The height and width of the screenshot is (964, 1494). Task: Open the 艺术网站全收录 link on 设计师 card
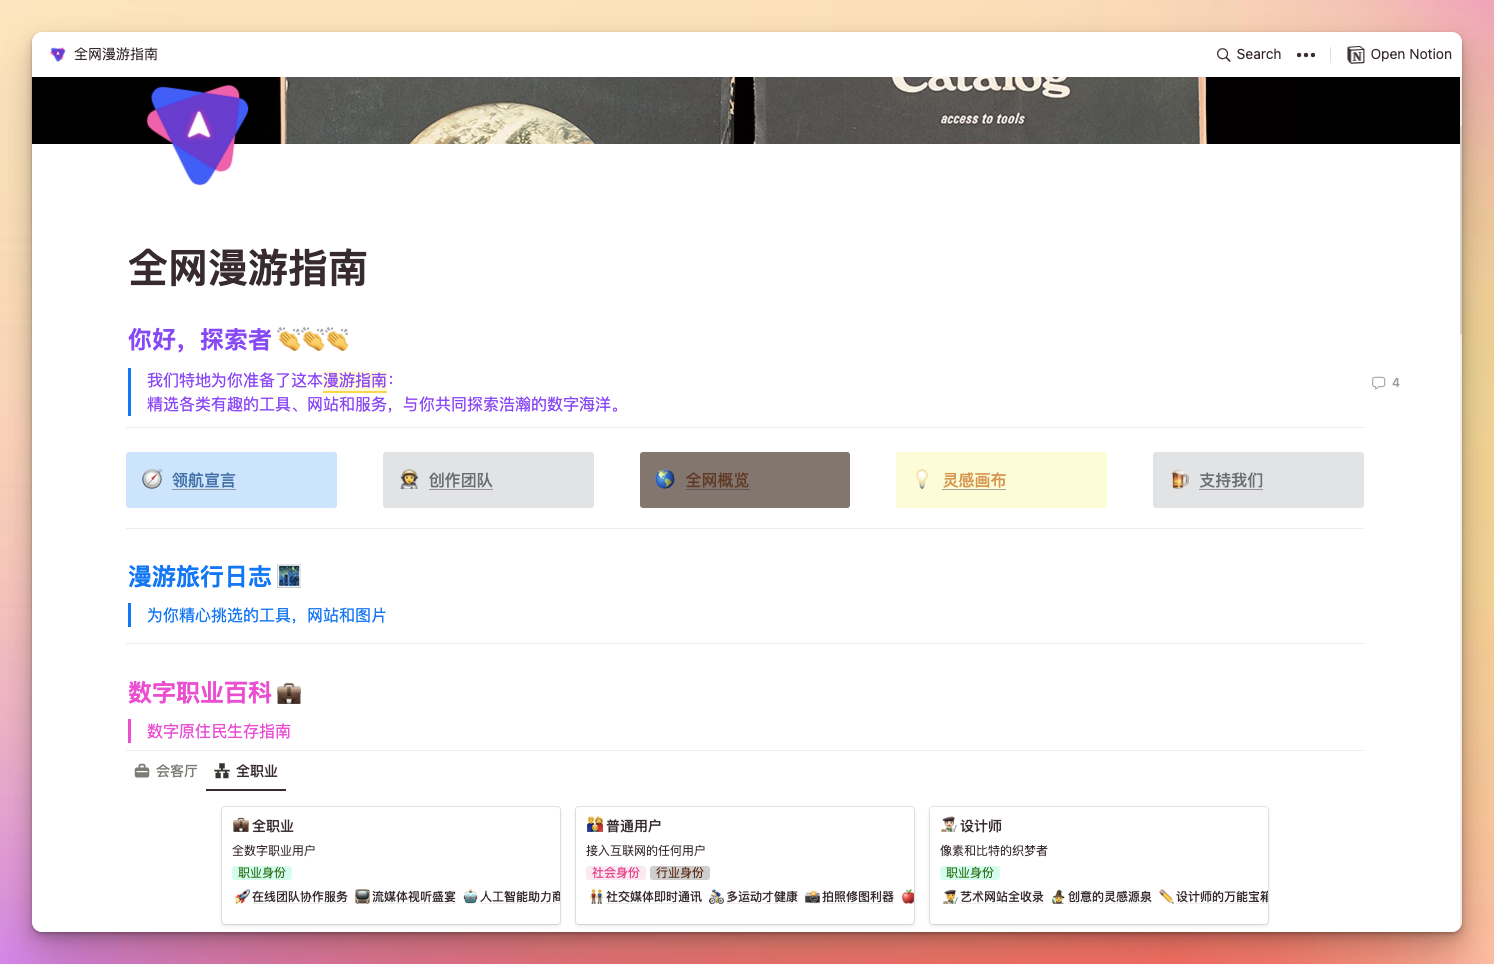pyautogui.click(x=1000, y=896)
